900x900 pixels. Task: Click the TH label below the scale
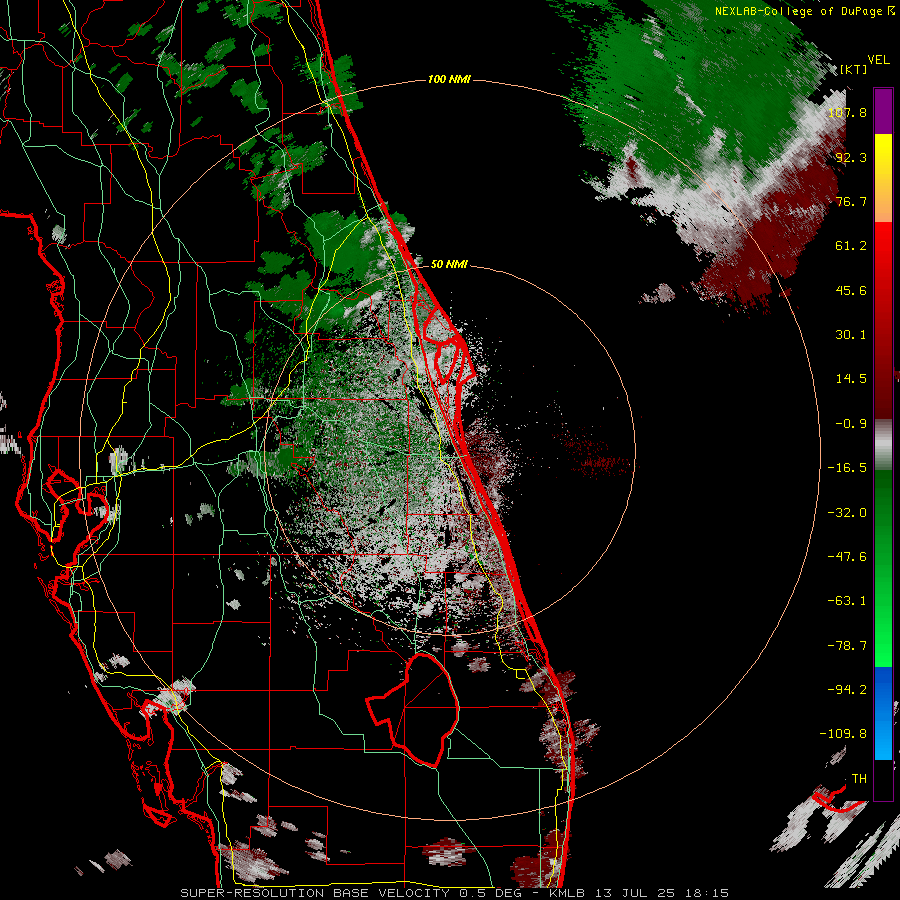[859, 779]
